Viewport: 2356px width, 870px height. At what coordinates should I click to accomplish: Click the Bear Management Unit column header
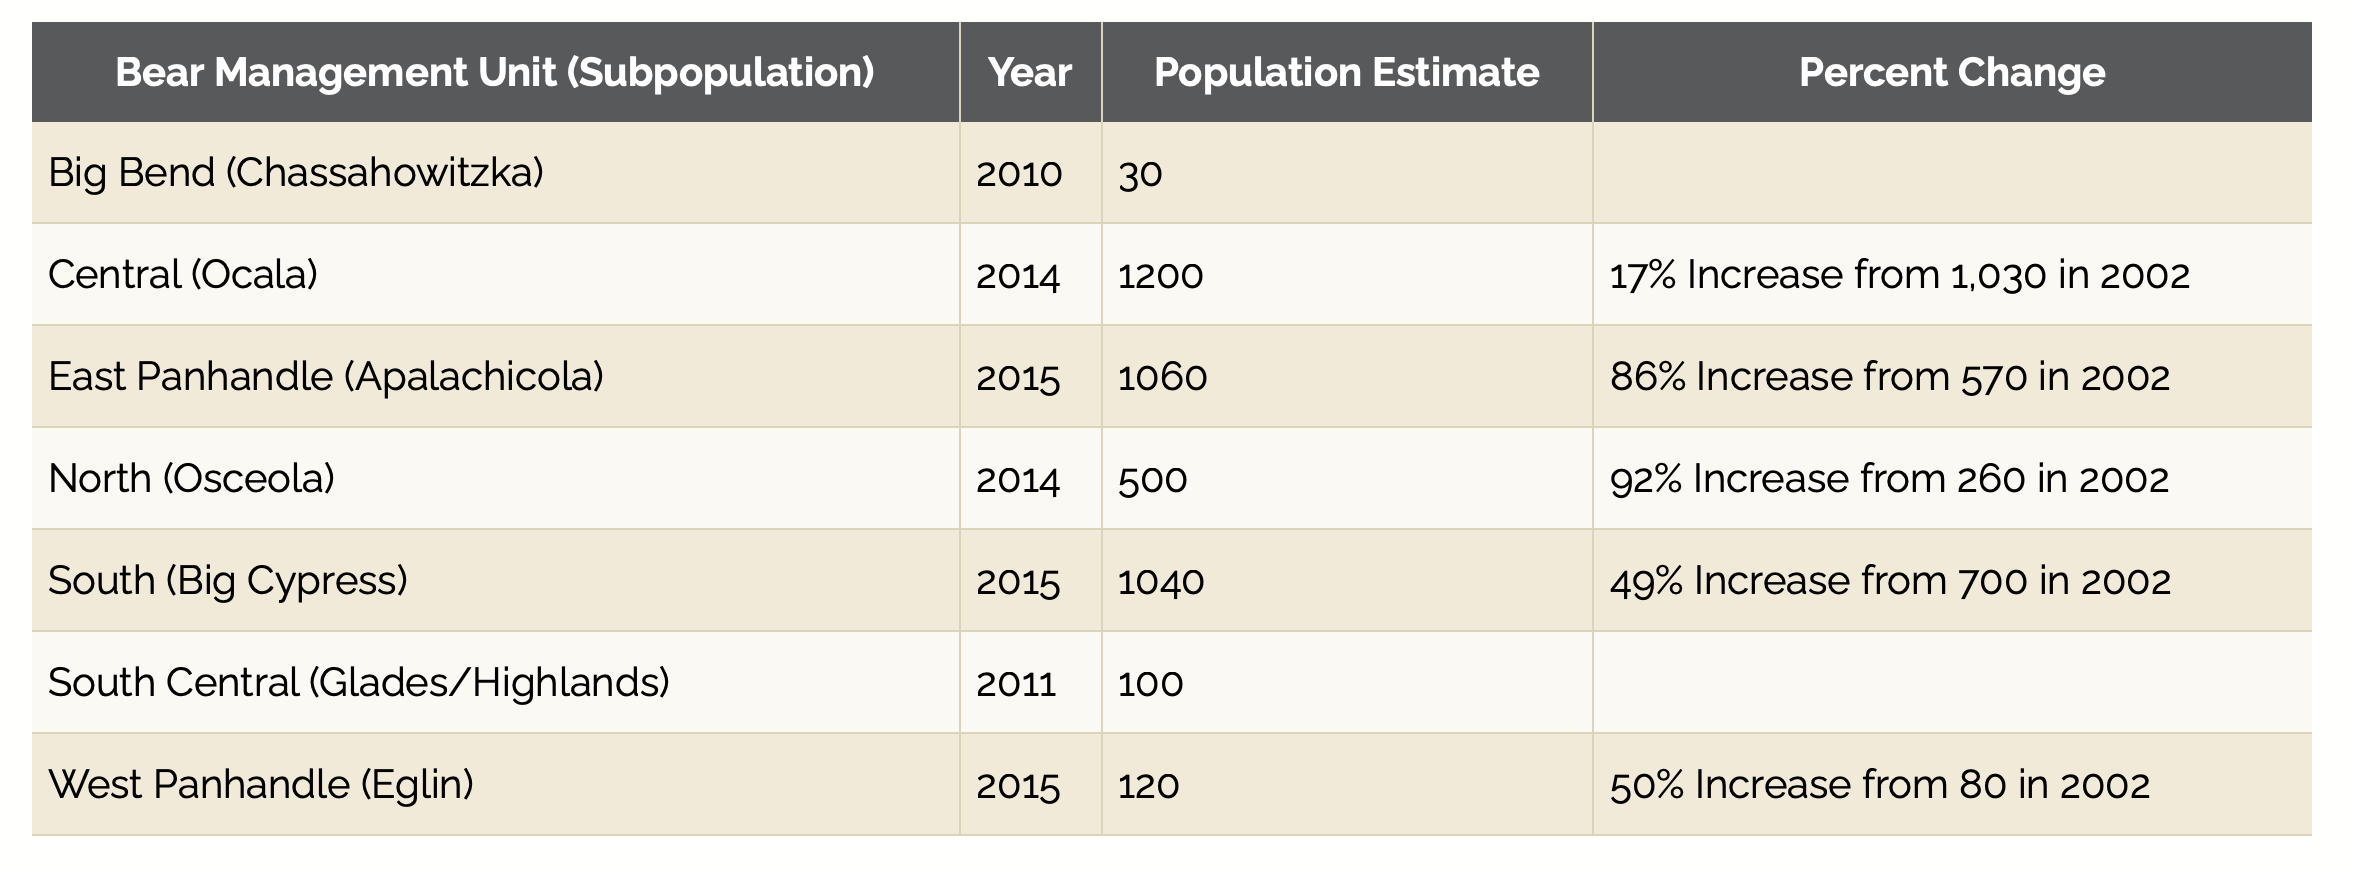click(x=495, y=73)
